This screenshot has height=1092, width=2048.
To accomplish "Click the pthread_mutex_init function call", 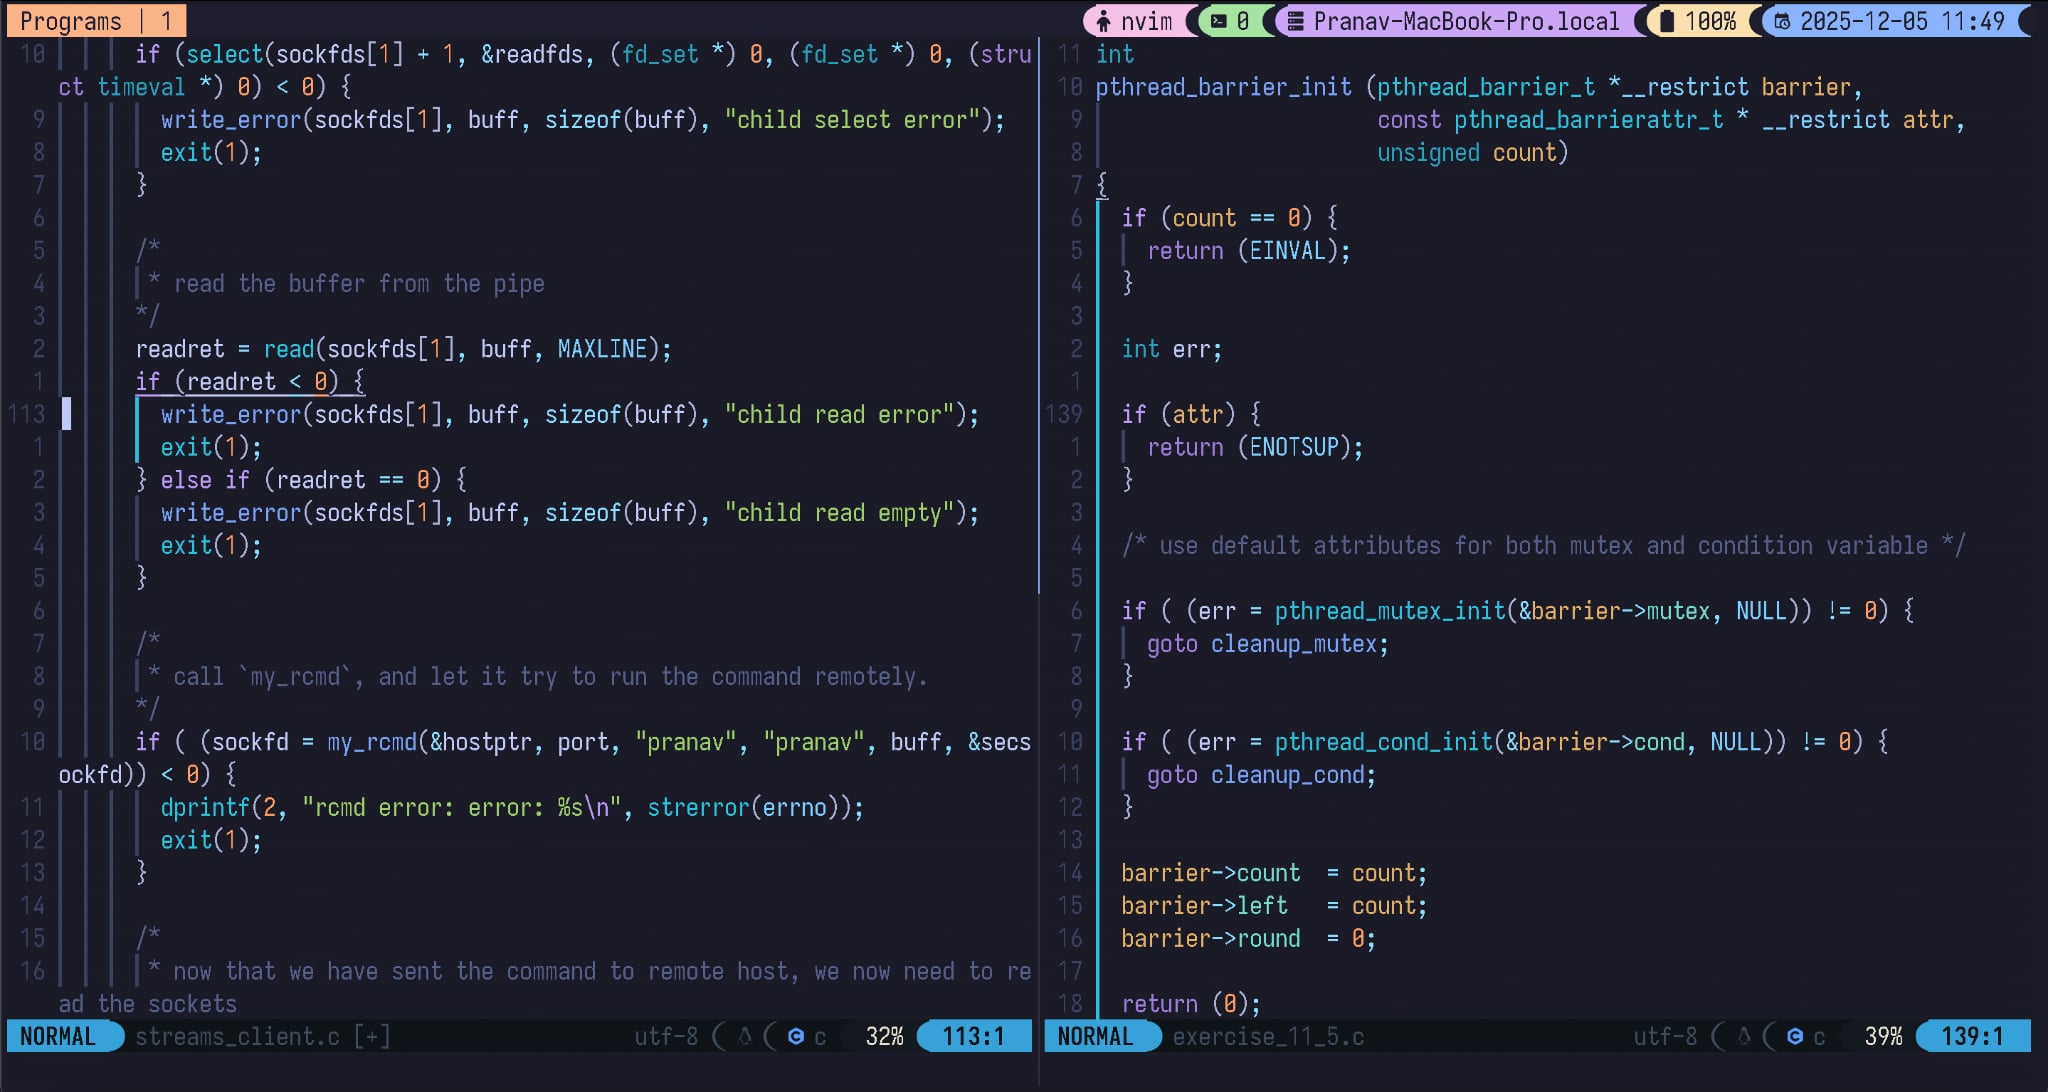I will [x=1390, y=611].
